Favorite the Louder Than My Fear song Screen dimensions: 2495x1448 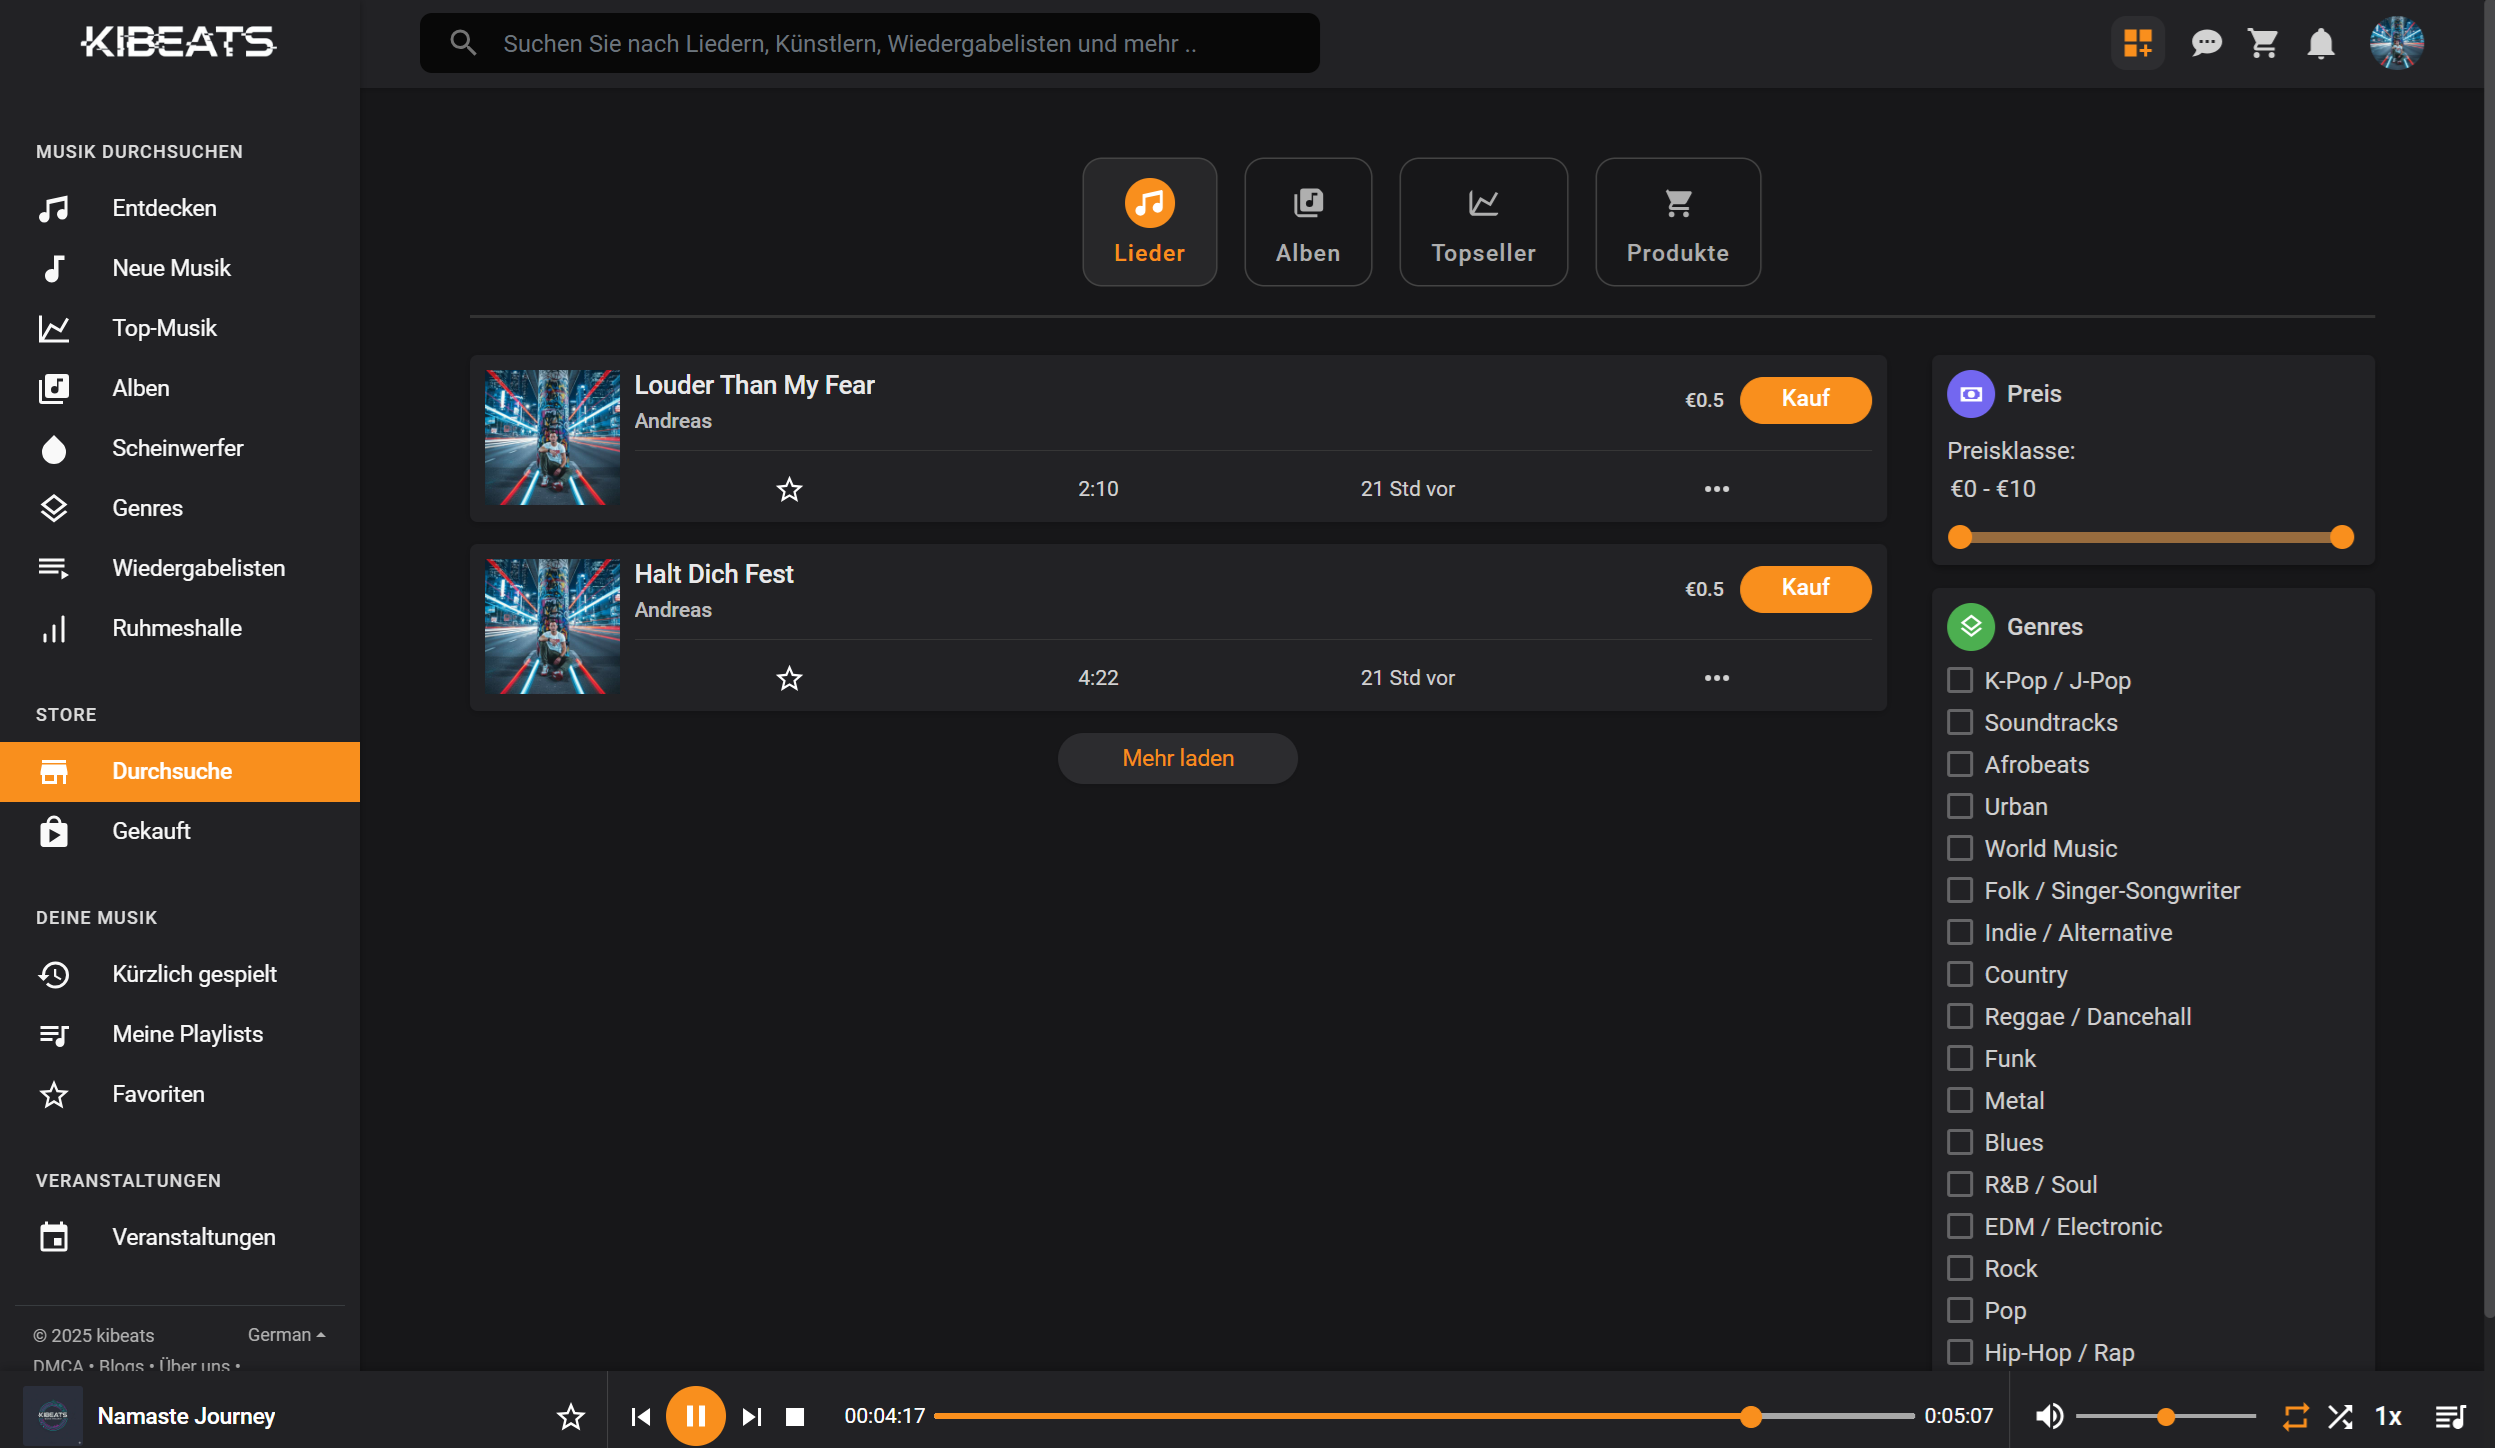(x=789, y=489)
